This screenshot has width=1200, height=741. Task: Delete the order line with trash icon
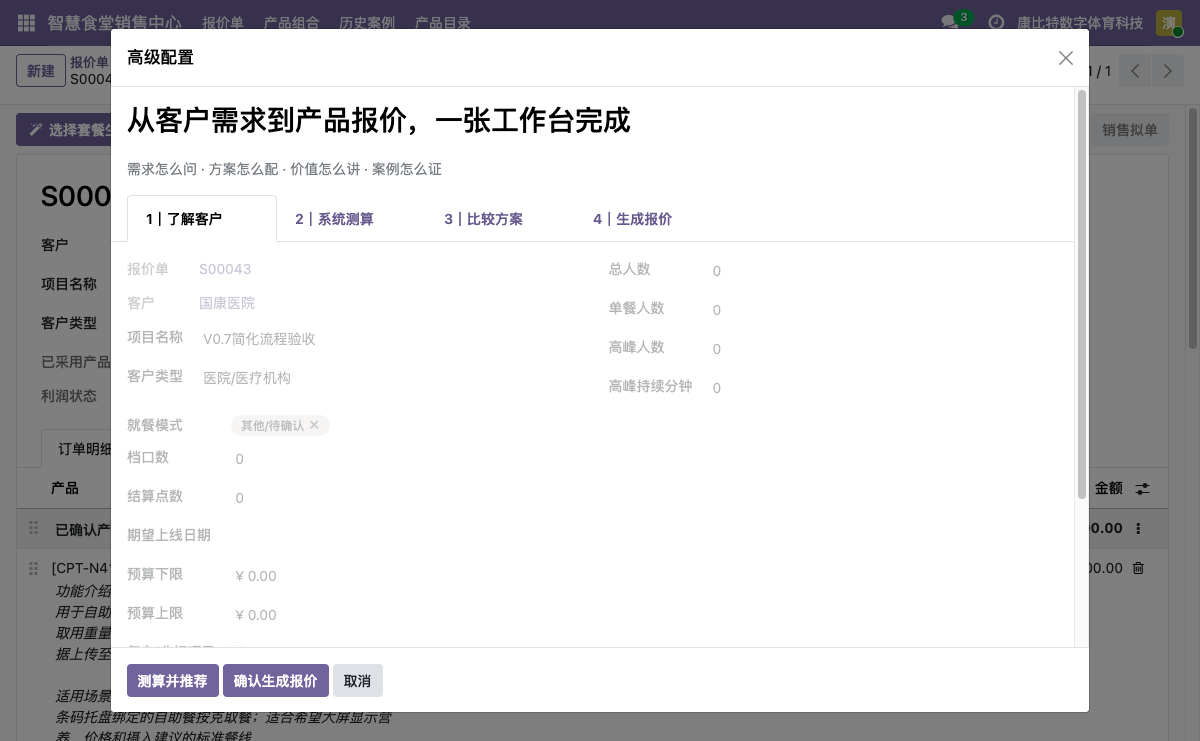[1138, 568]
